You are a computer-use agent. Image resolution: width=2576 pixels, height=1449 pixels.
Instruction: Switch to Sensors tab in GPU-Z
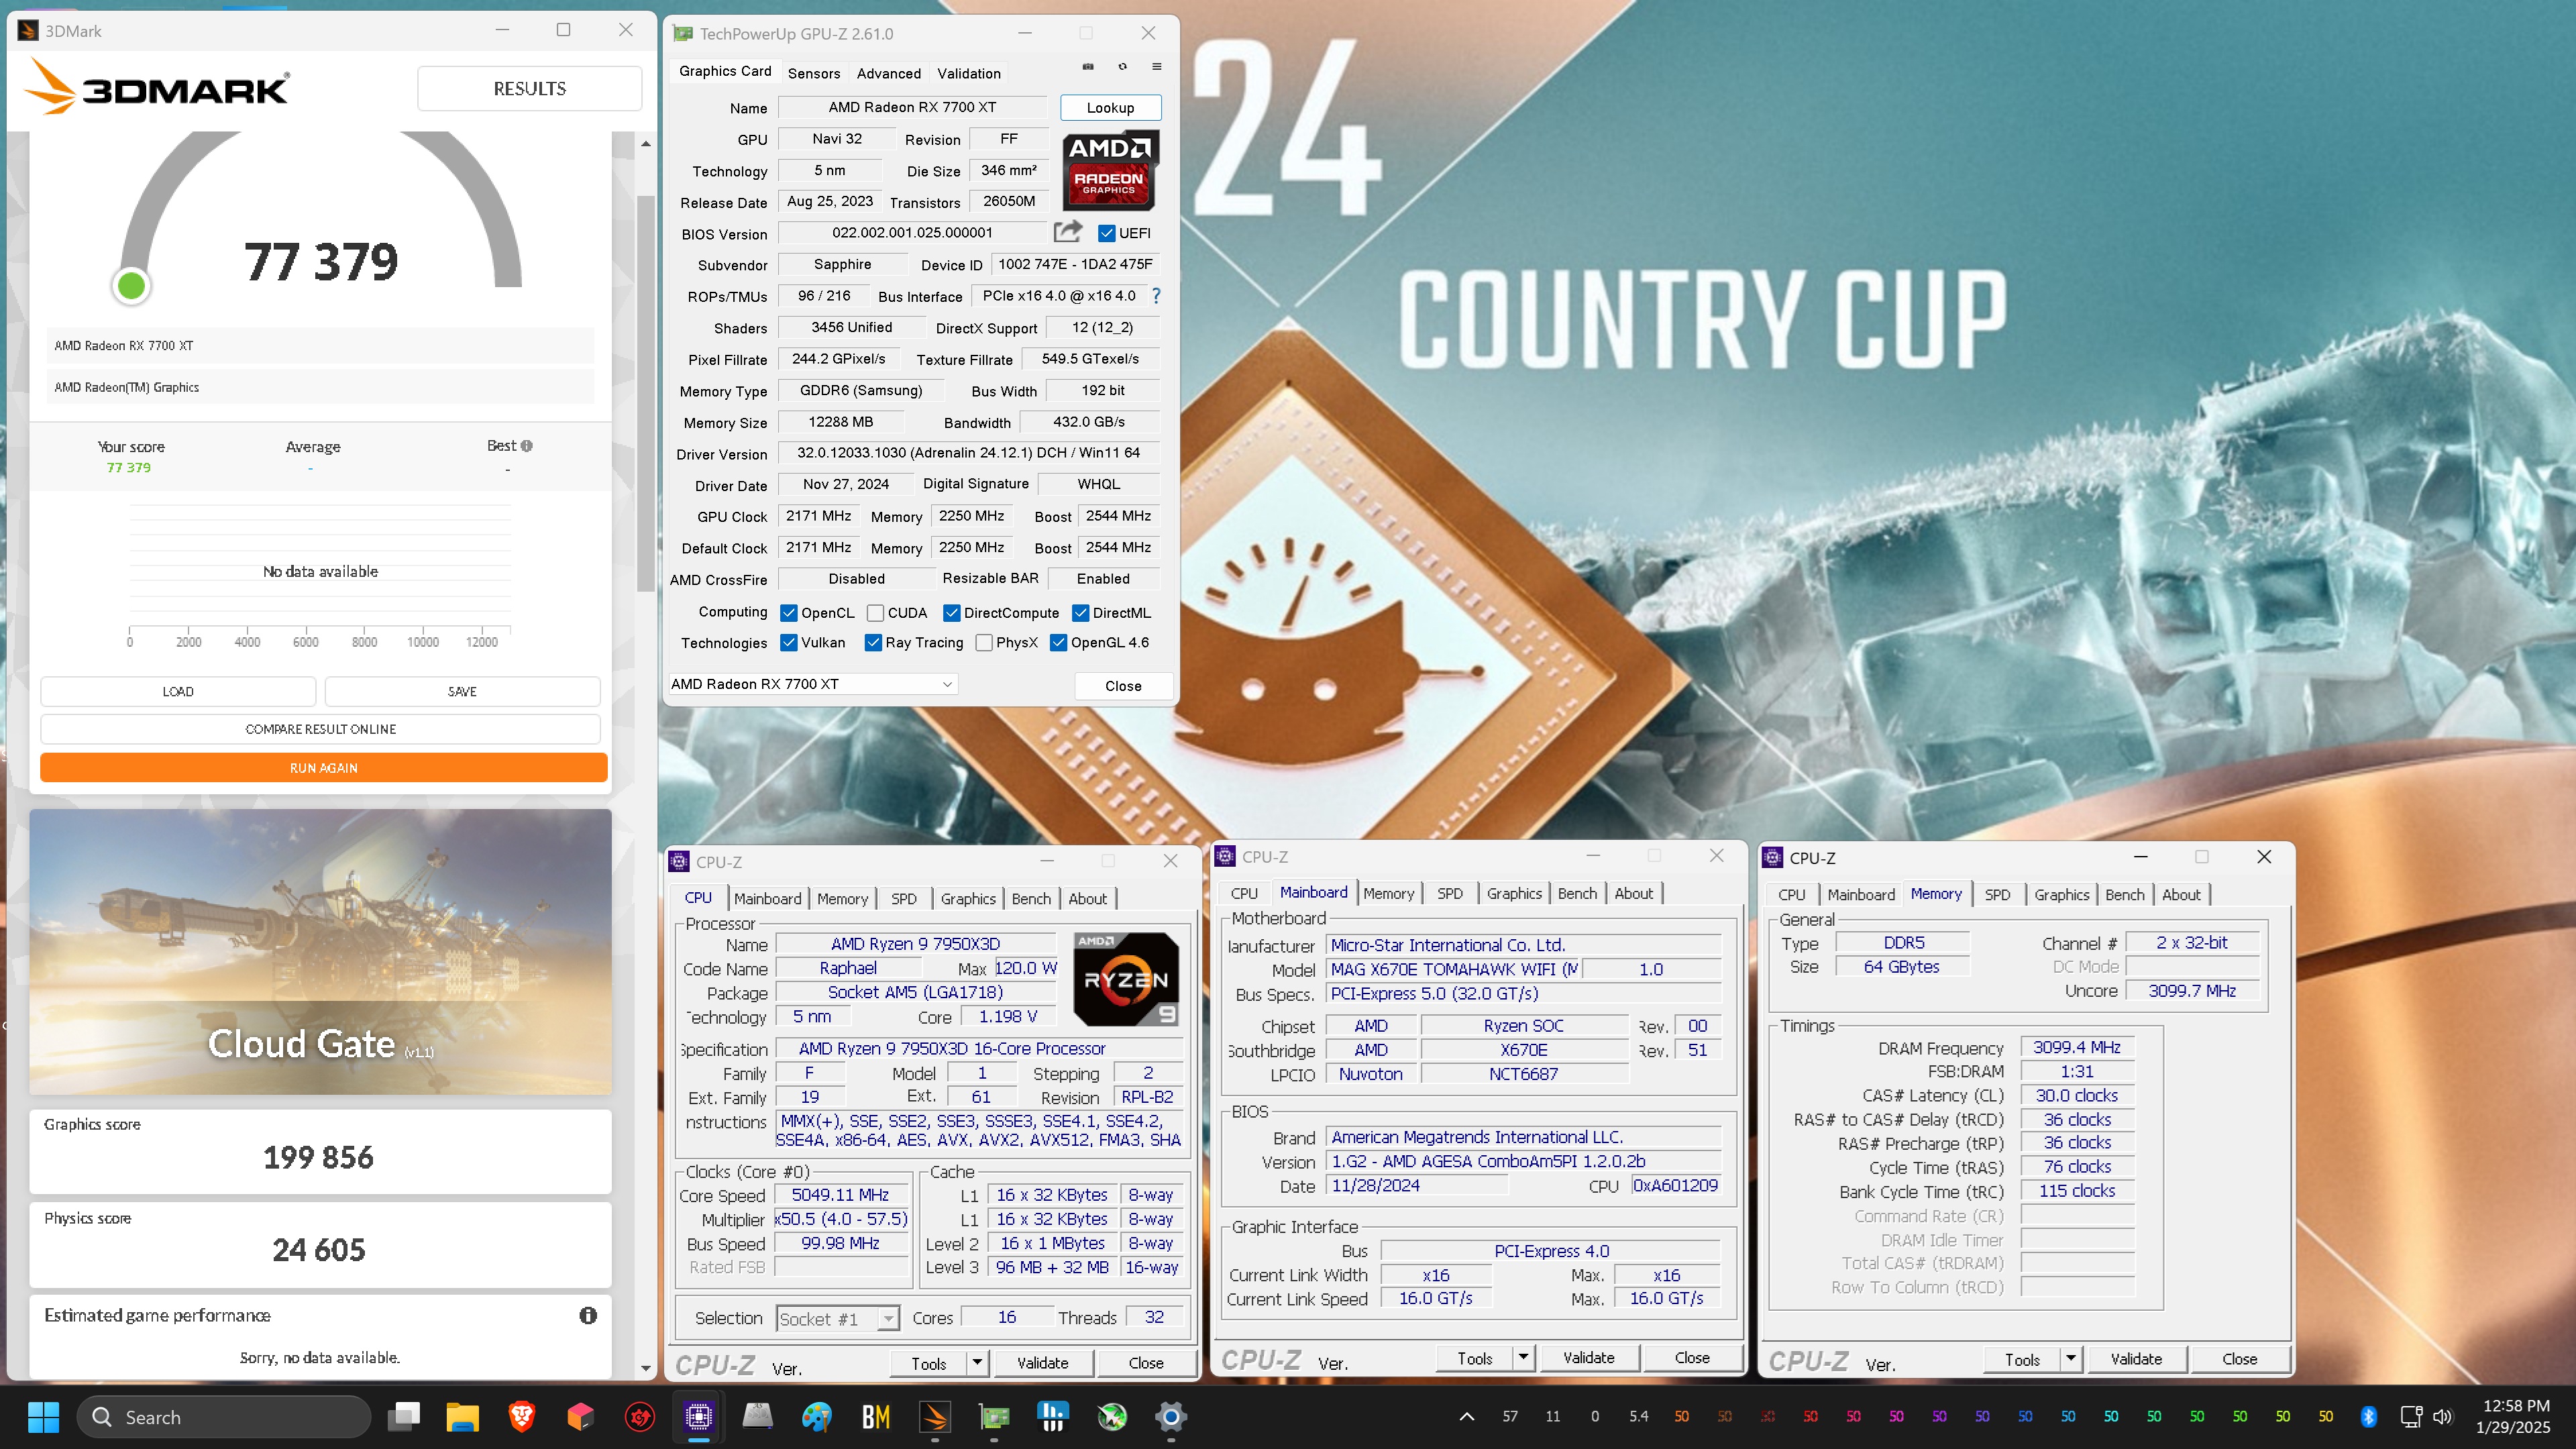[814, 73]
